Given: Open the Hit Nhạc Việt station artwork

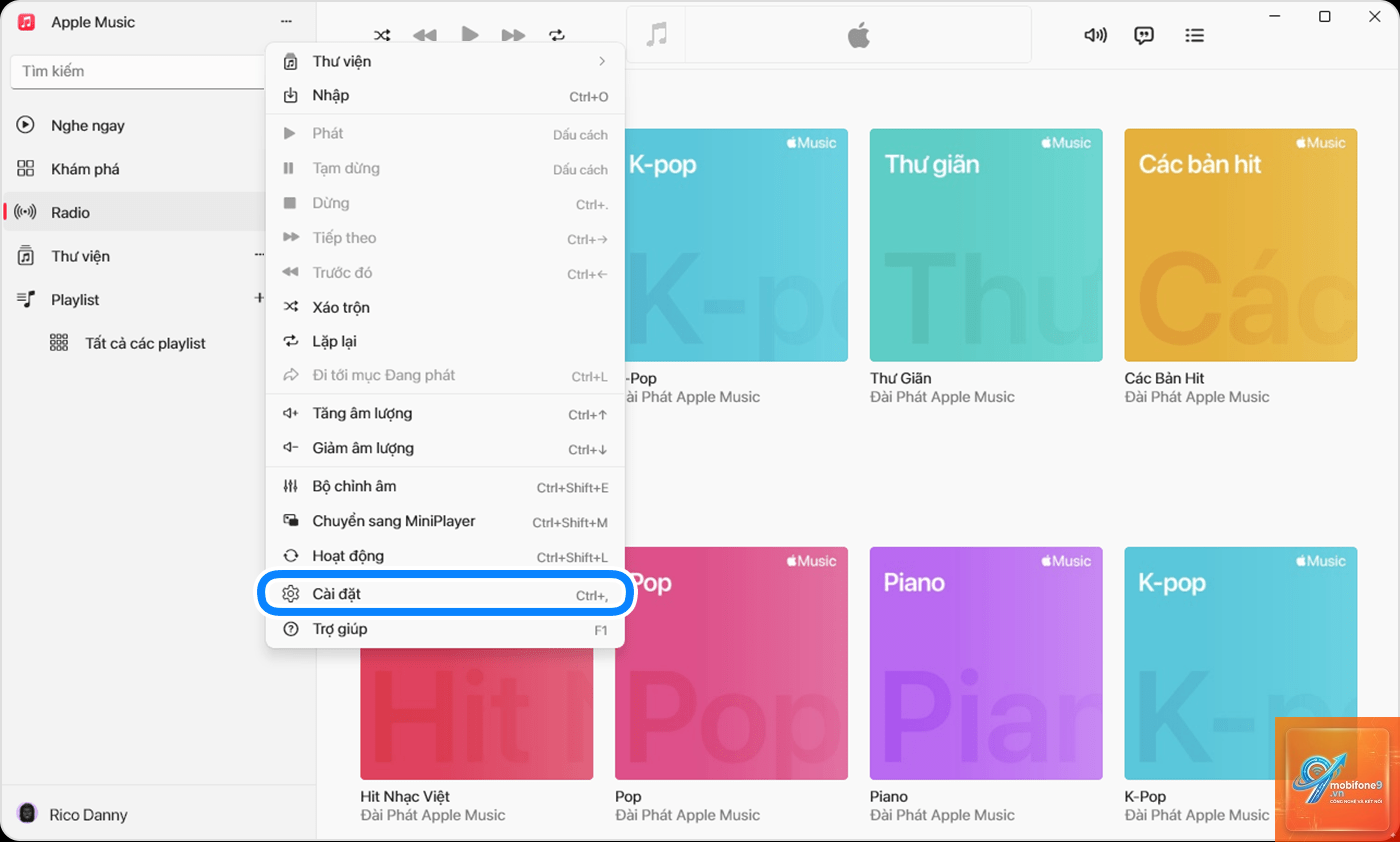Looking at the screenshot, I should (x=476, y=713).
